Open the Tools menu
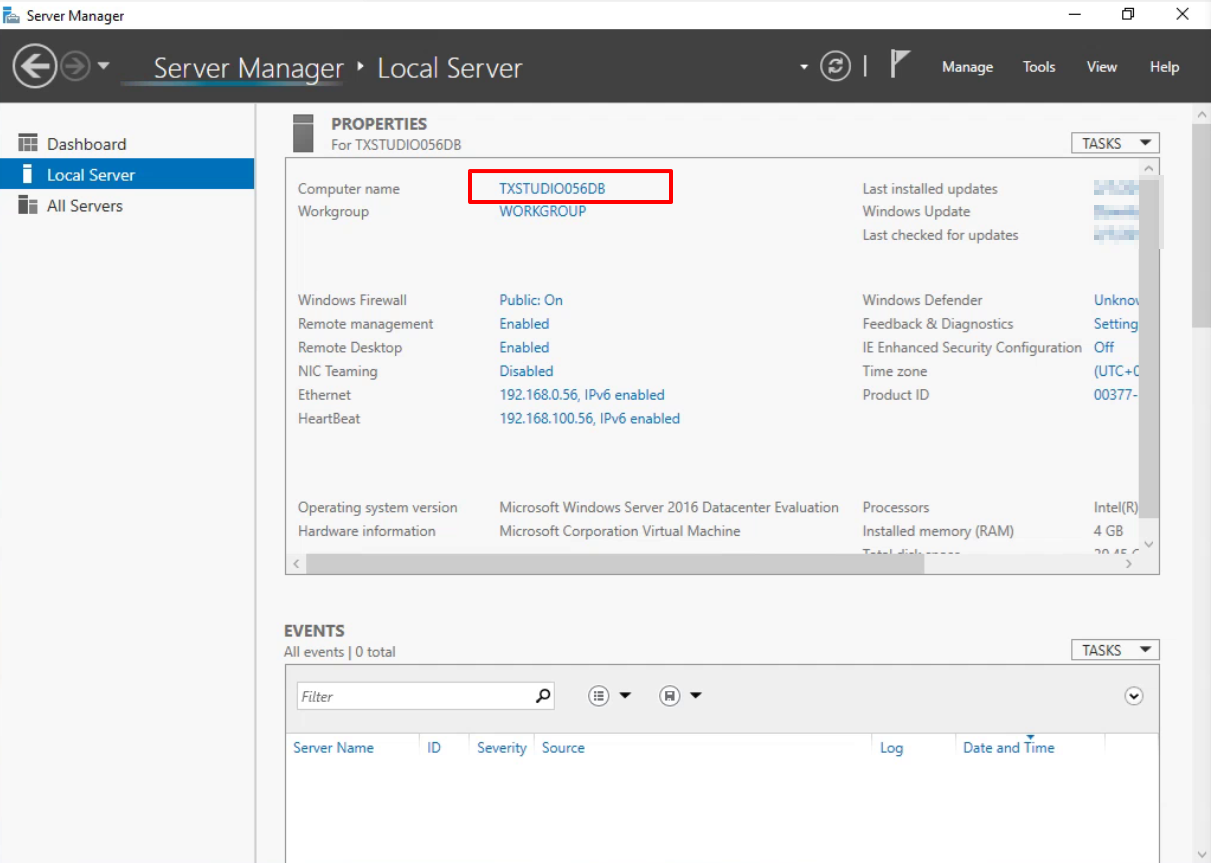Viewport: 1211px width, 863px height. (x=1039, y=67)
